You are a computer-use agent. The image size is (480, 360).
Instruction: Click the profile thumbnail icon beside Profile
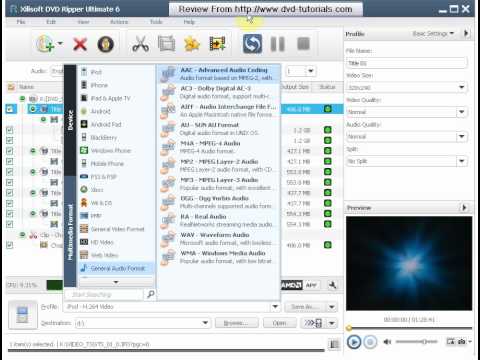[22, 315]
